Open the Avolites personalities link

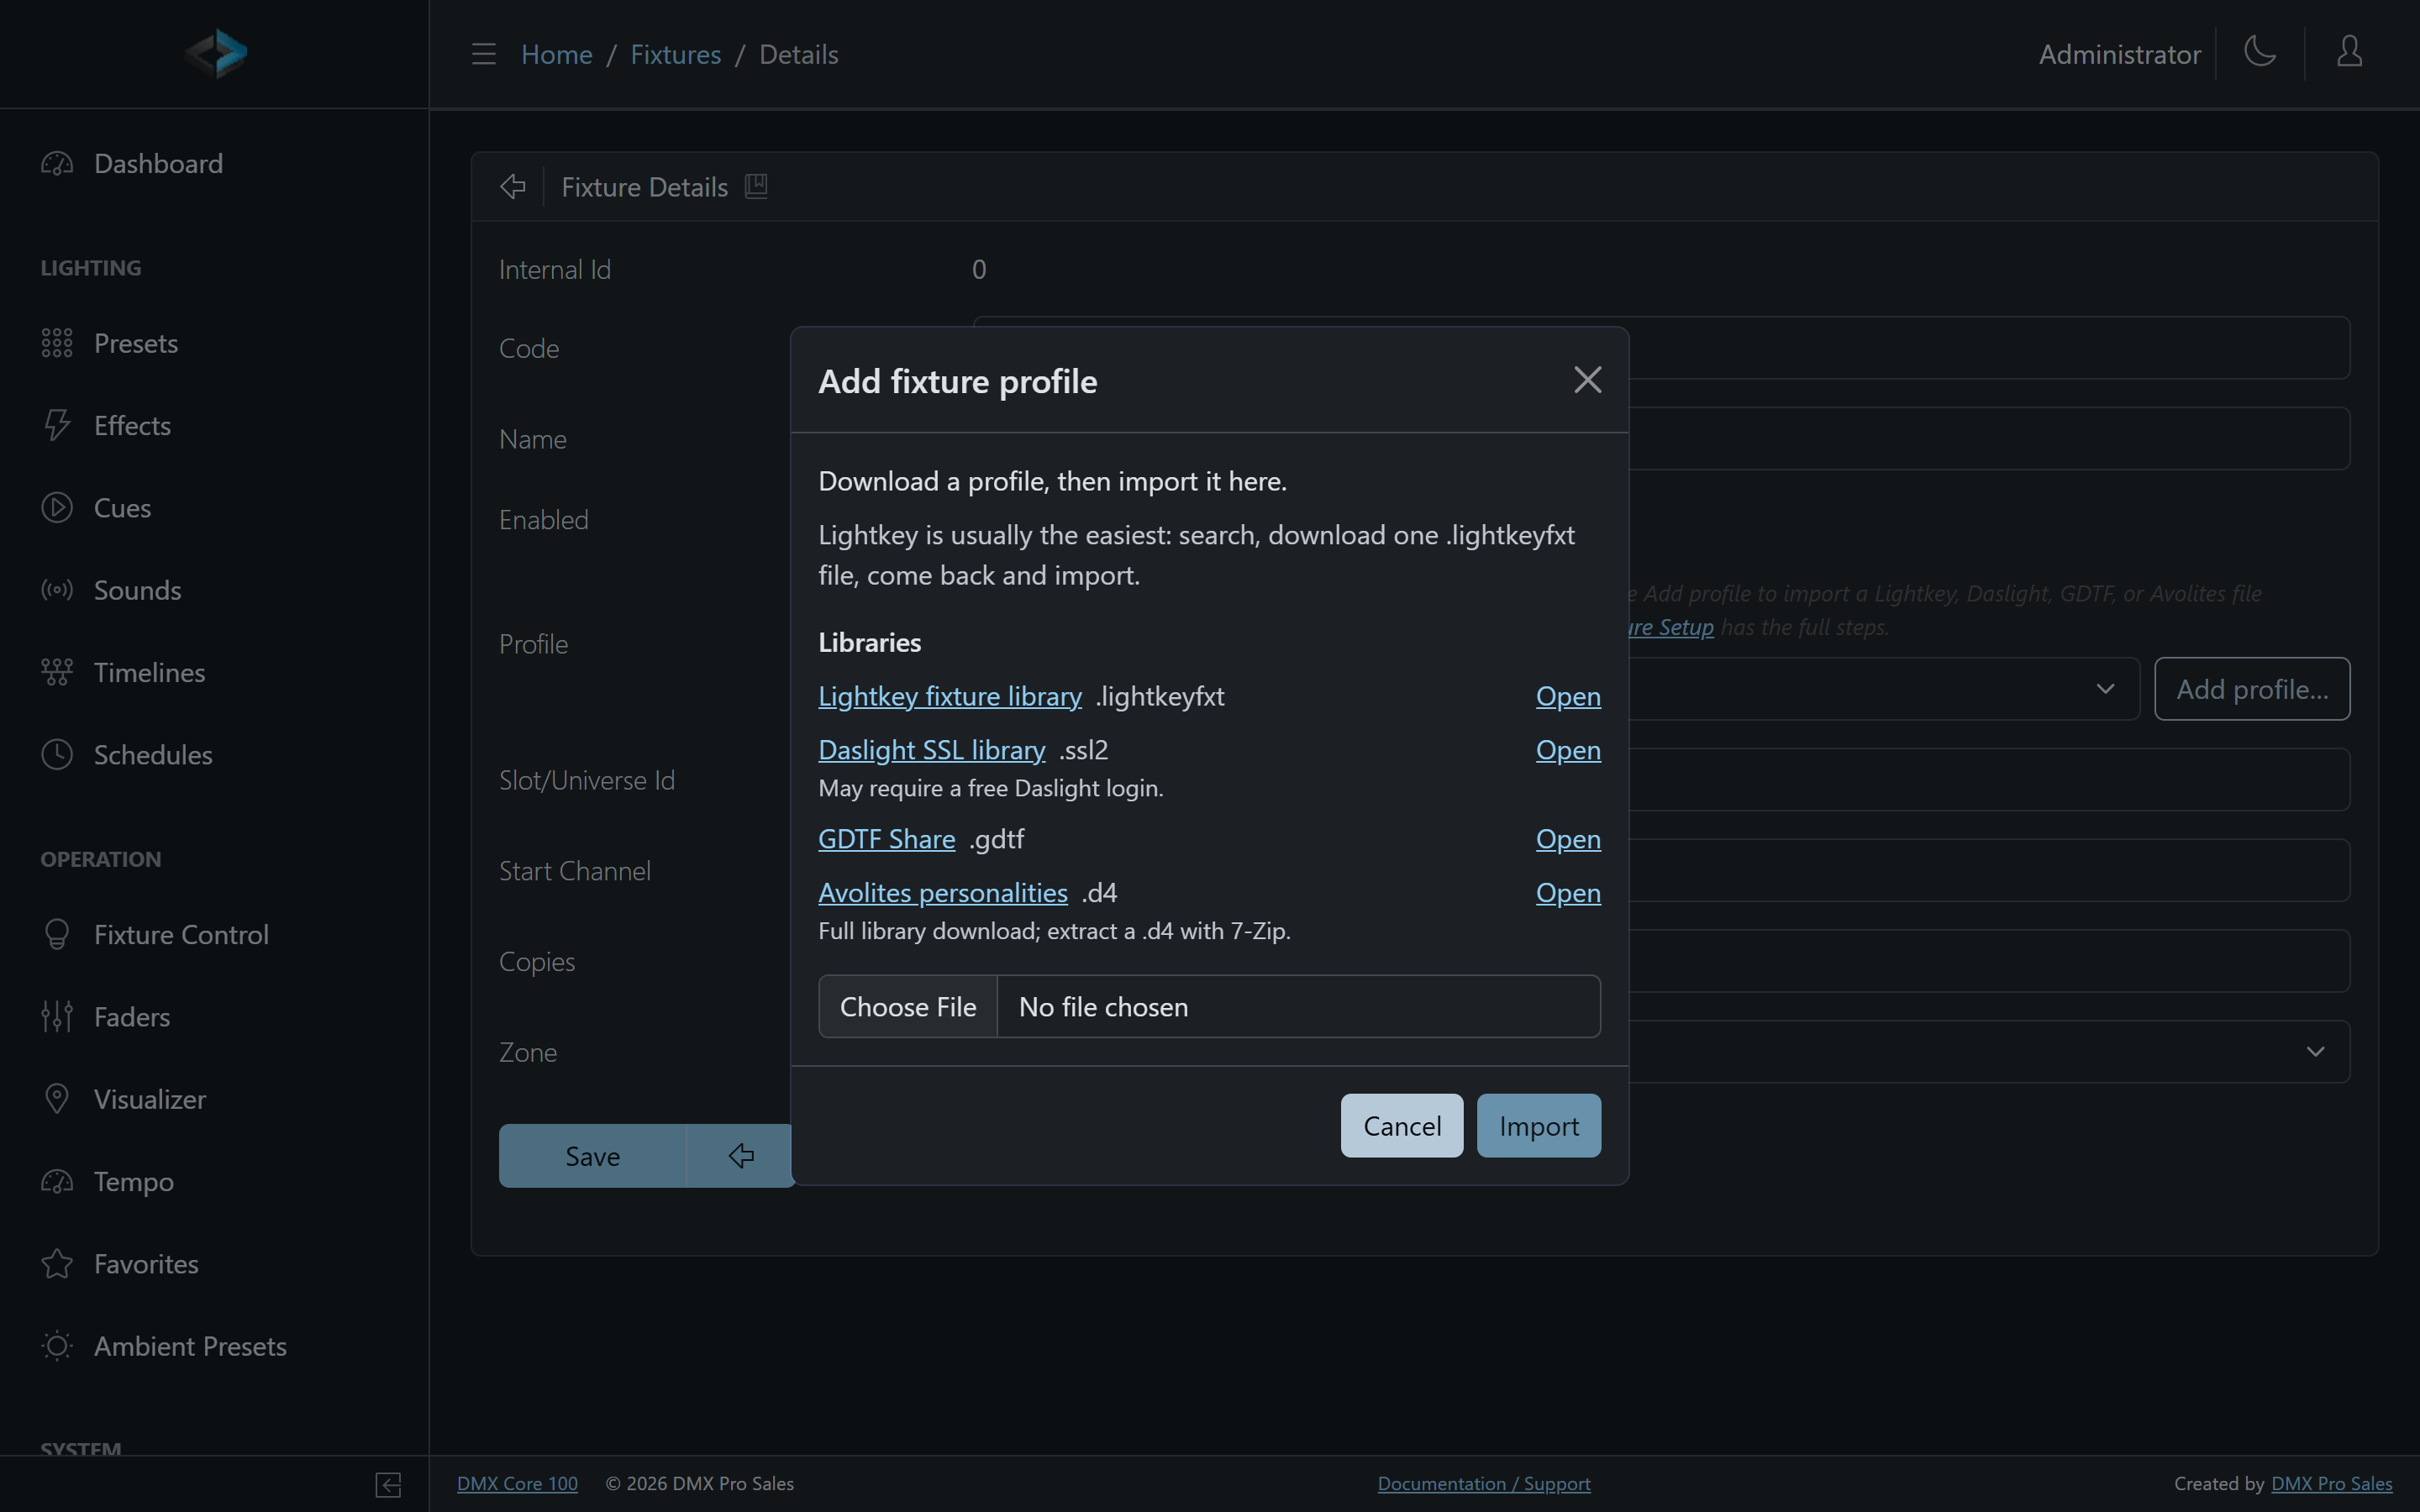click(943, 893)
